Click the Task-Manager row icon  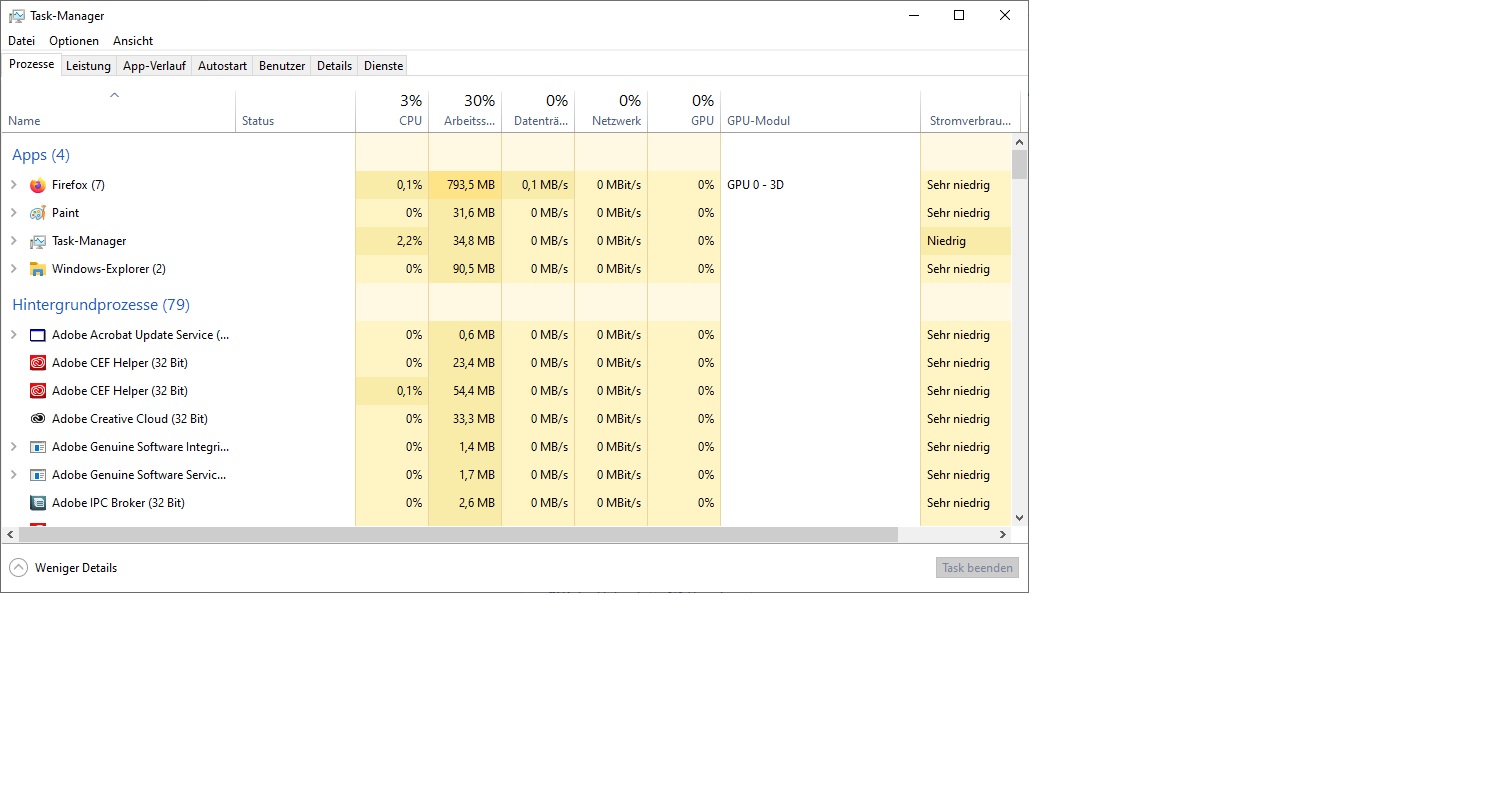pyautogui.click(x=38, y=241)
